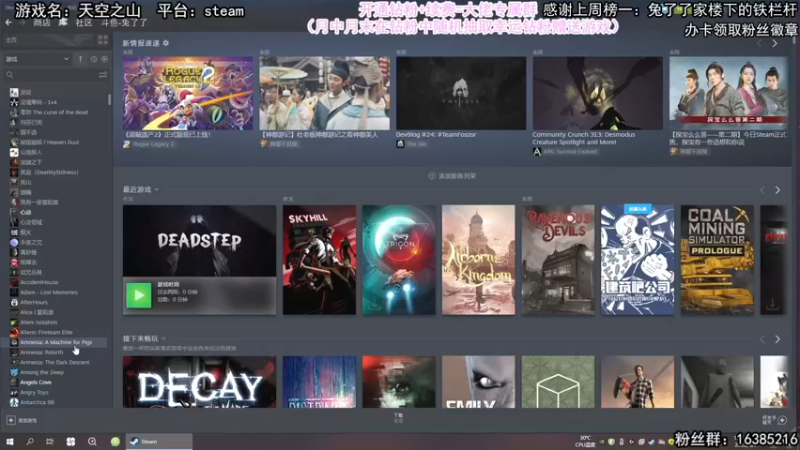This screenshot has height=450, width=800.
Task: Select Amnesia: A Machine for Pigs
Action: (x=56, y=342)
